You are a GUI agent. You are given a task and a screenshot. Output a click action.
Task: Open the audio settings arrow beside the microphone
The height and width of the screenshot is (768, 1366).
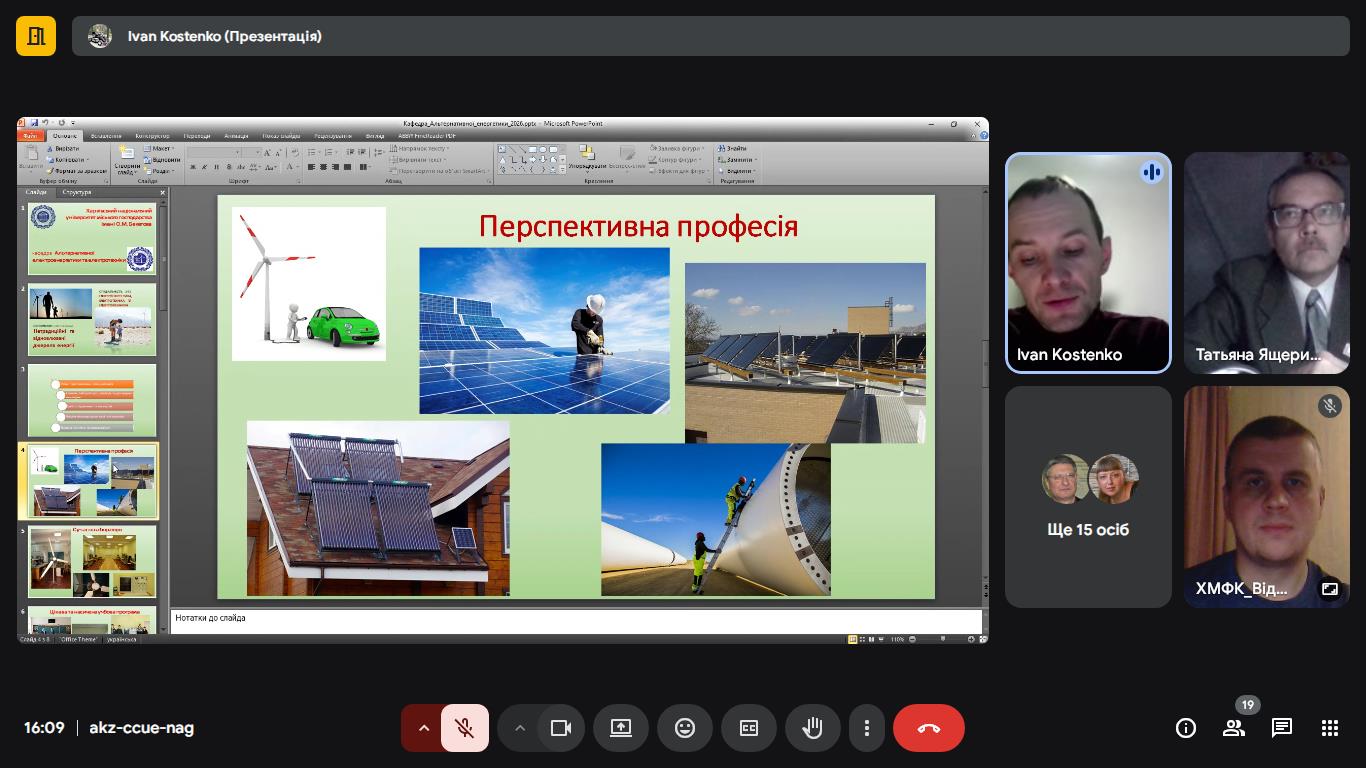423,728
